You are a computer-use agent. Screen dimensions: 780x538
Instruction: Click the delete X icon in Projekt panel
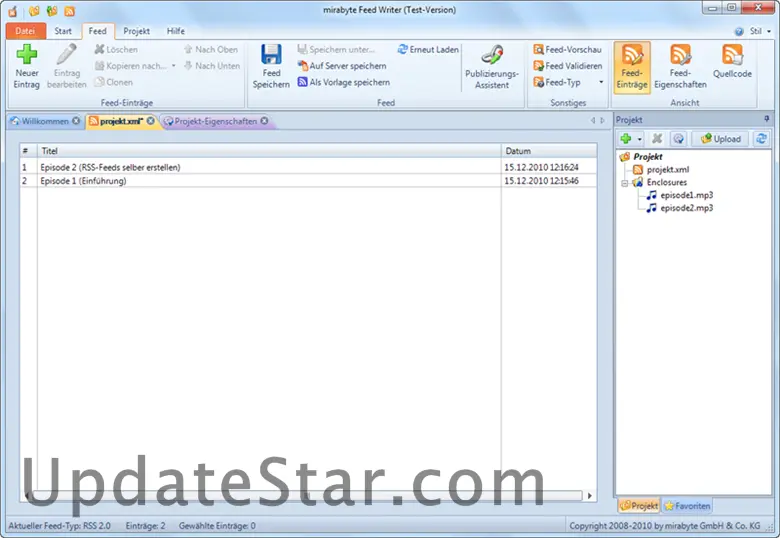pos(657,139)
